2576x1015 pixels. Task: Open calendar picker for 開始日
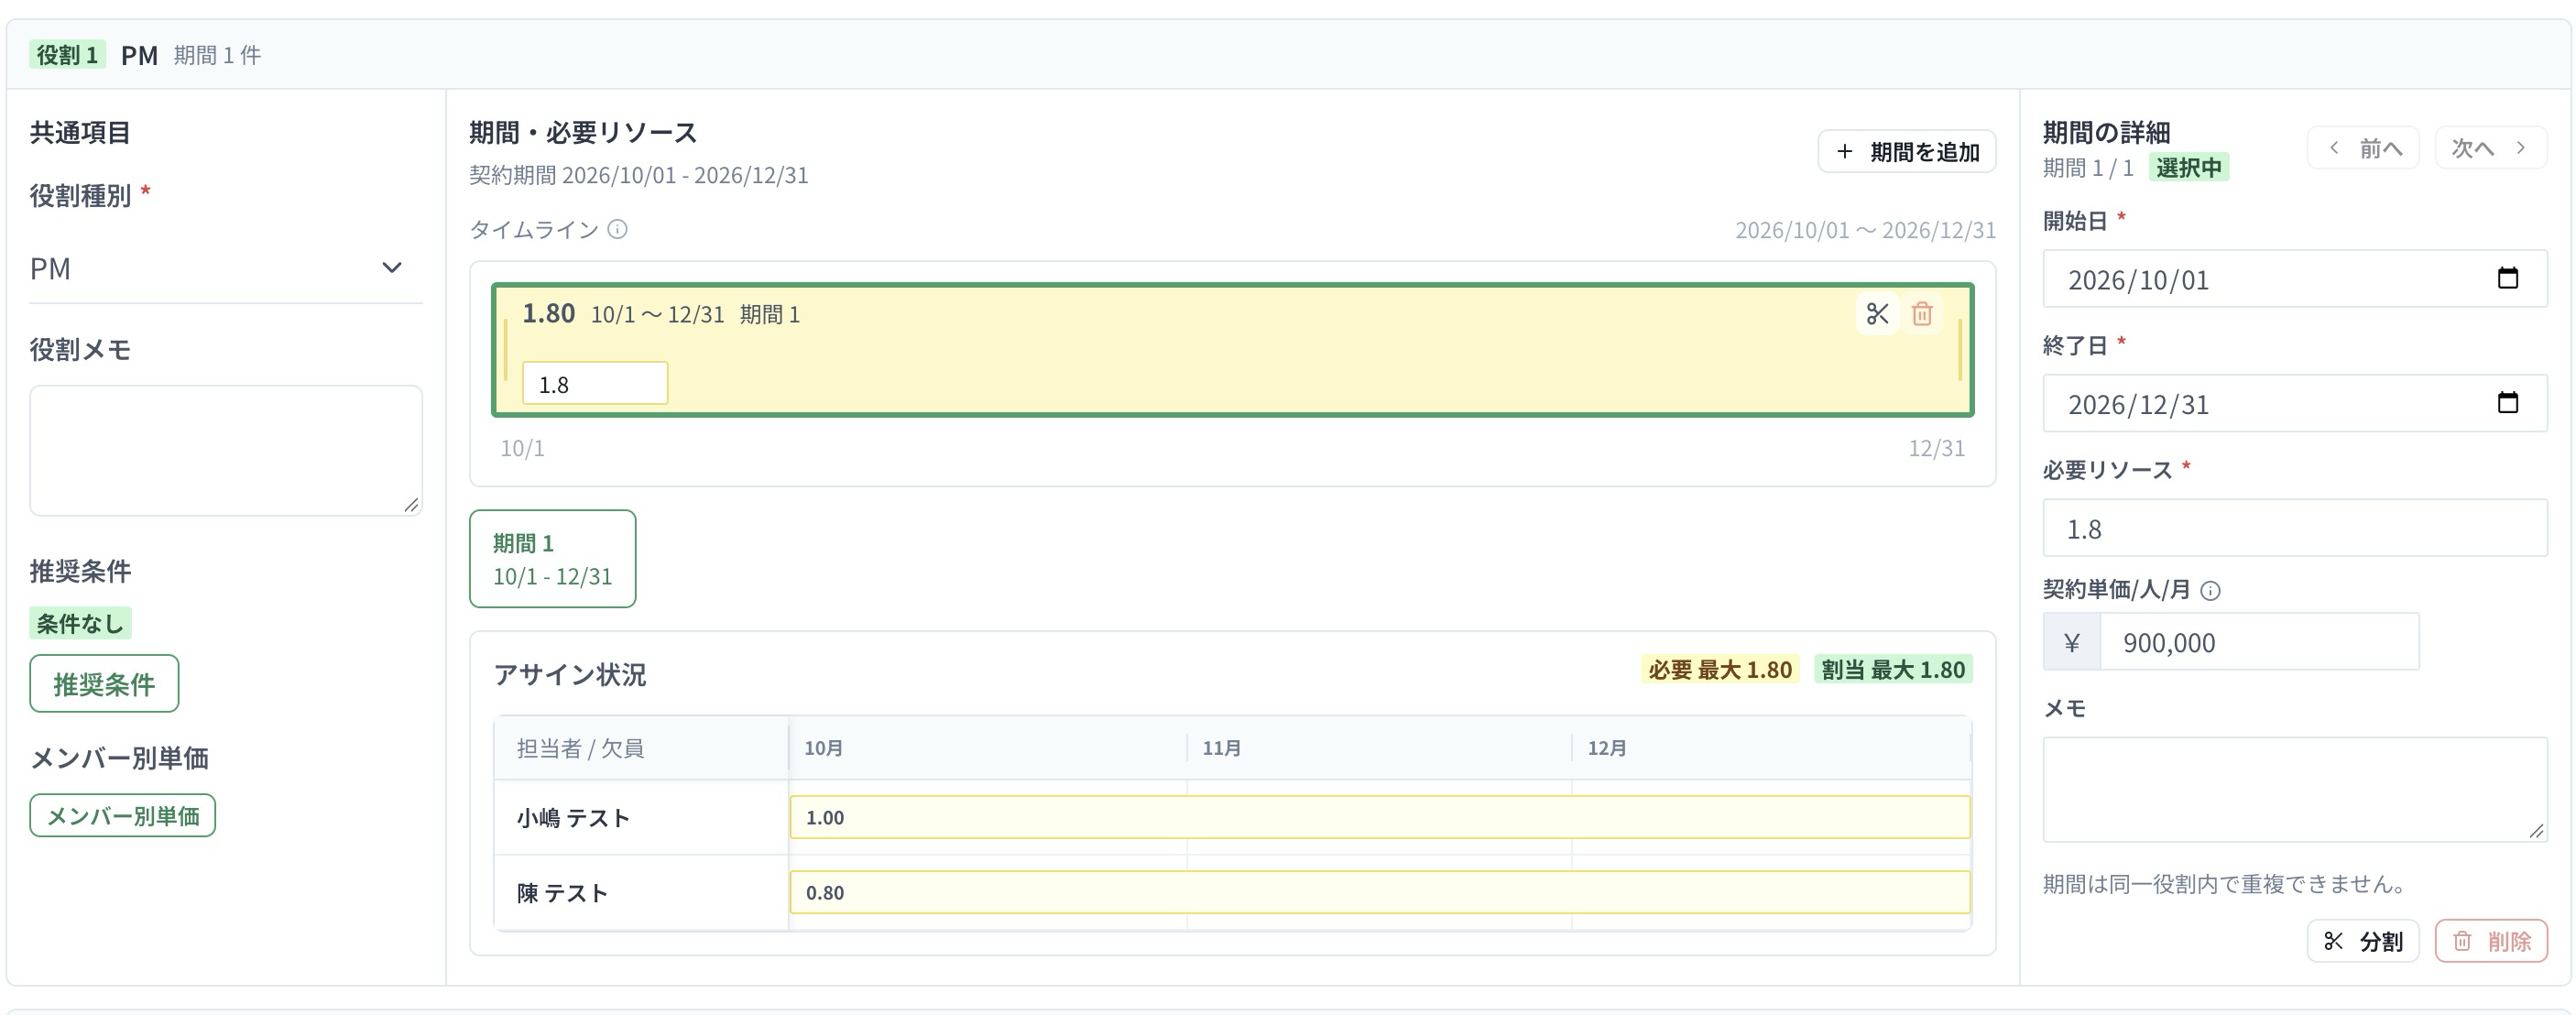coord(2507,278)
